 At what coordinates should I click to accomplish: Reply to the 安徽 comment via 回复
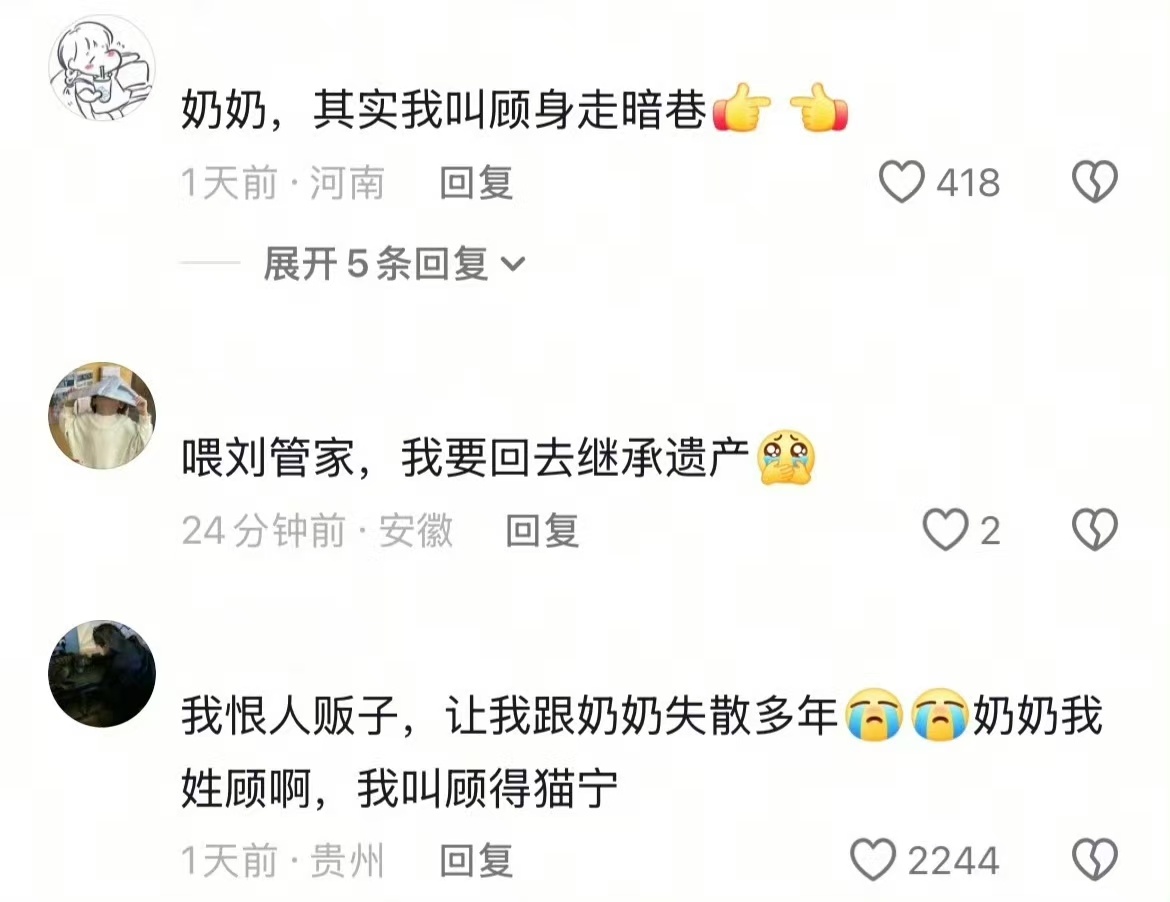coord(542,530)
